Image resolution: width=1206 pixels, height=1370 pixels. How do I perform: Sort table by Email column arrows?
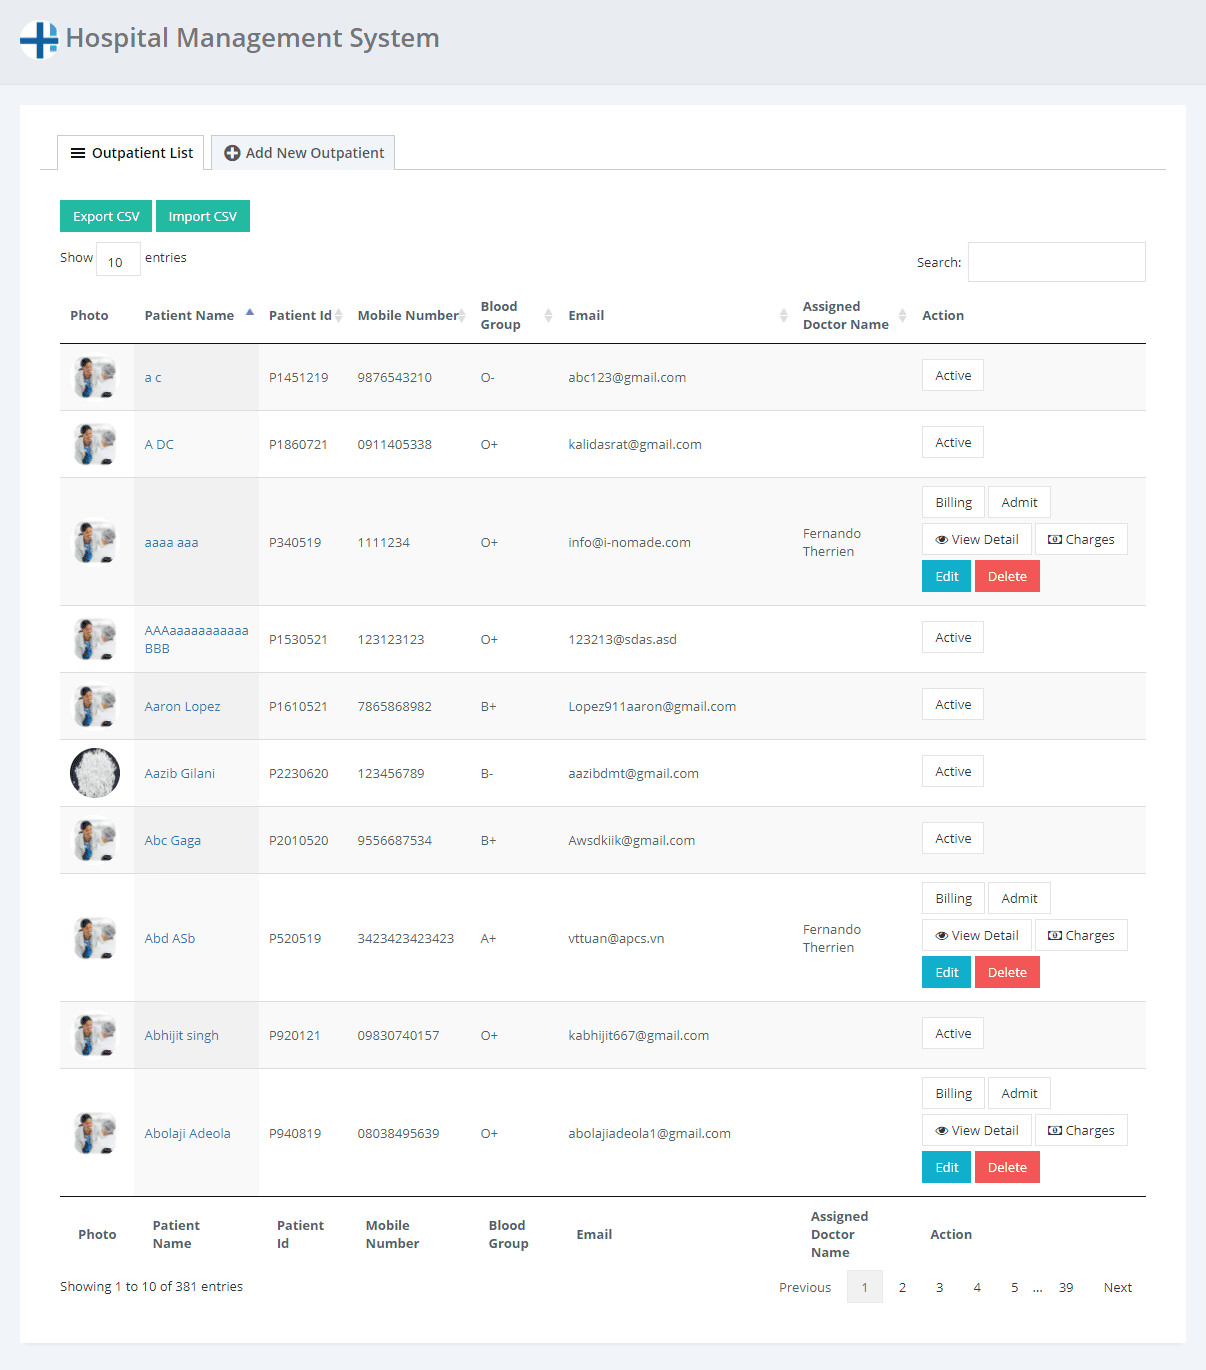point(783,316)
